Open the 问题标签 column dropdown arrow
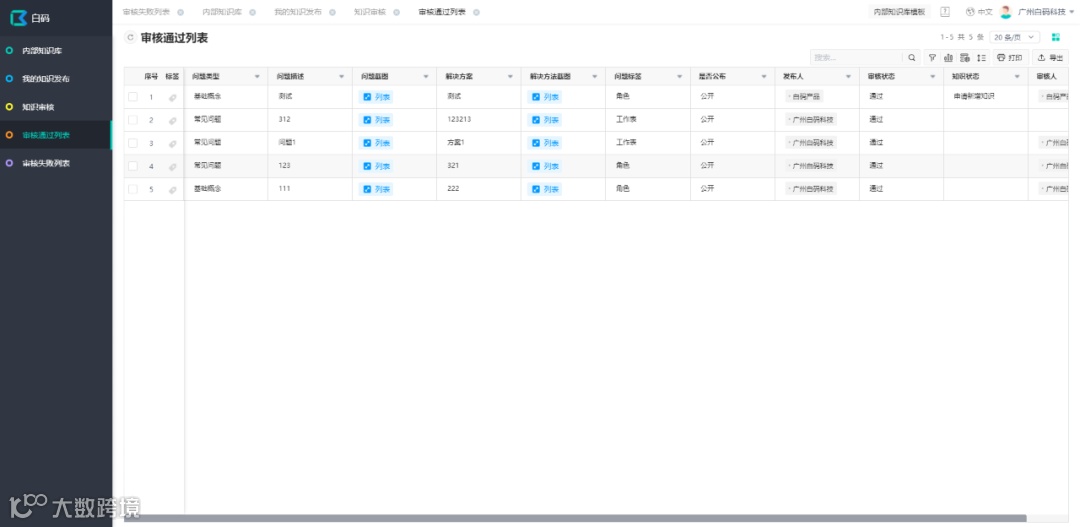The height and width of the screenshot is (527, 1080). click(680, 76)
